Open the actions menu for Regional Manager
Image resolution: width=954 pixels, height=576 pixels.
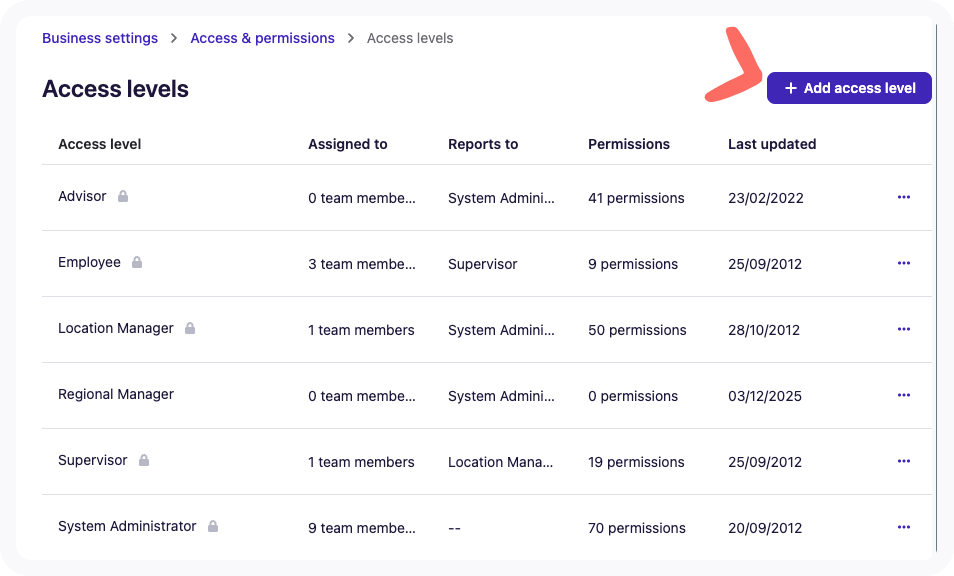coord(904,395)
